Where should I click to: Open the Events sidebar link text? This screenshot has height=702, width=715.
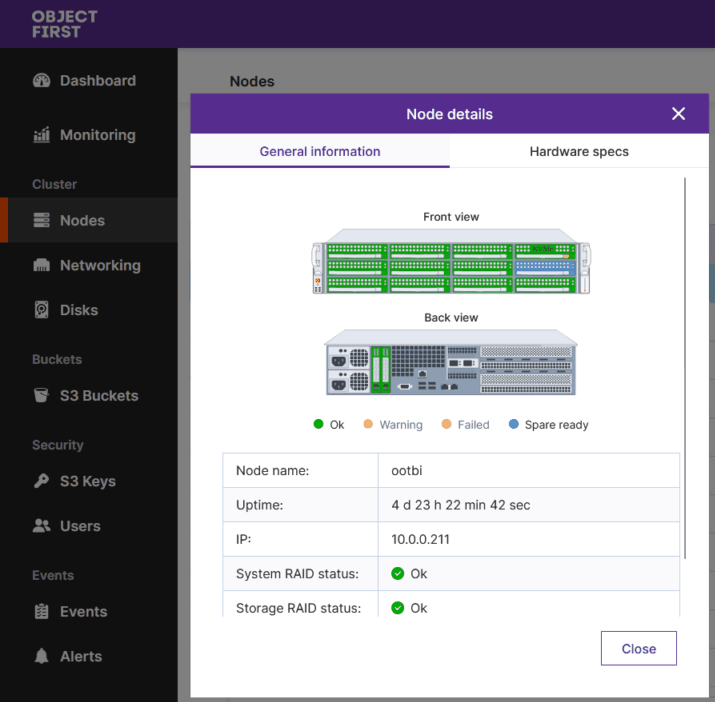coord(83,612)
